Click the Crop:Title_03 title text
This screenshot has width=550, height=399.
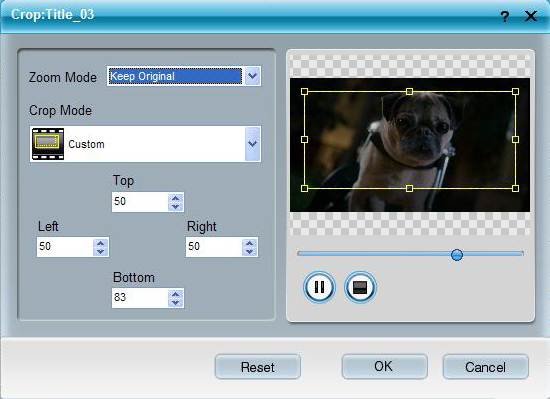click(x=53, y=15)
